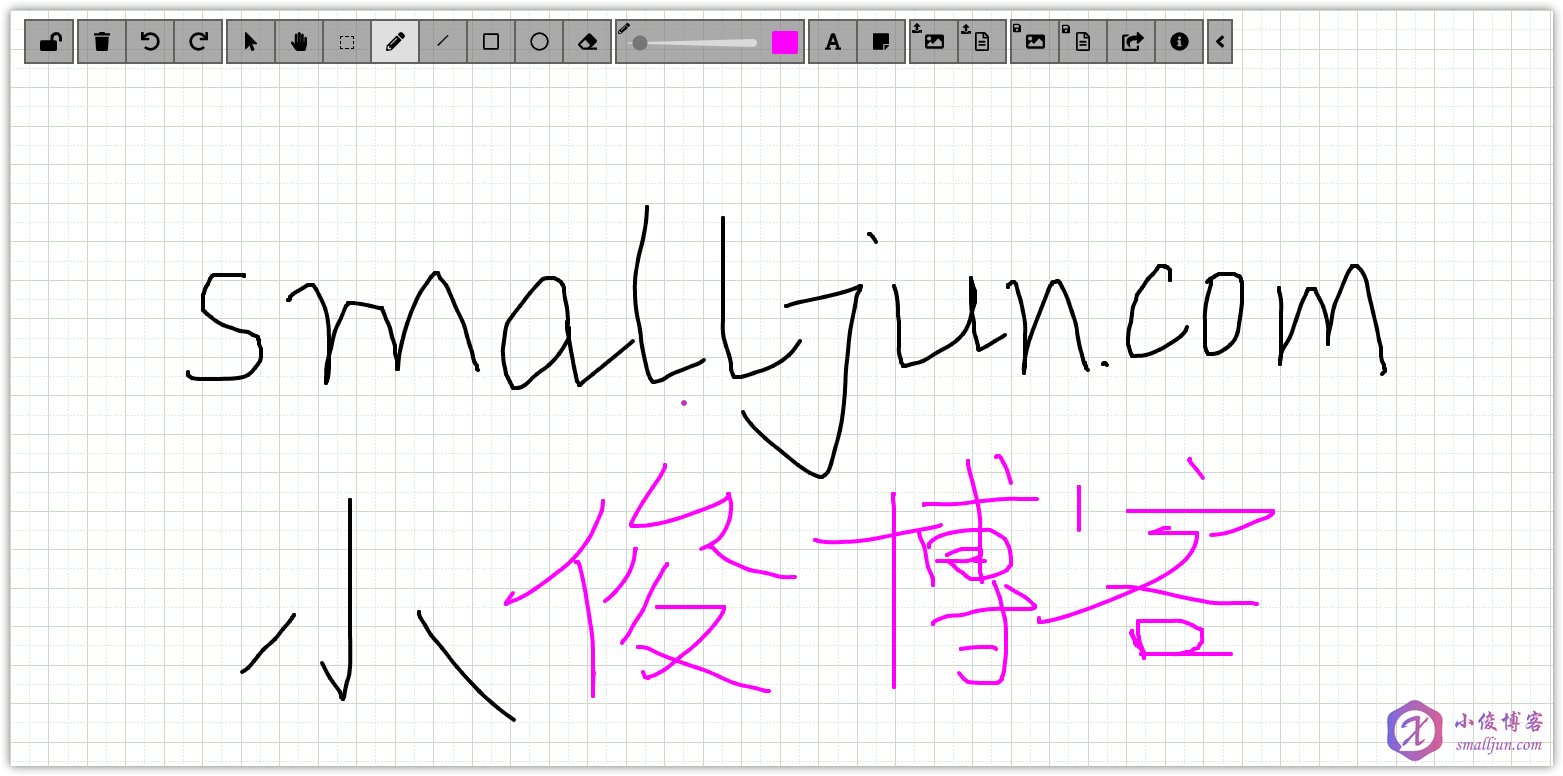1563x776 pixels.
Task: Save the whiteboard as a file
Action: pyautogui.click(x=1083, y=42)
